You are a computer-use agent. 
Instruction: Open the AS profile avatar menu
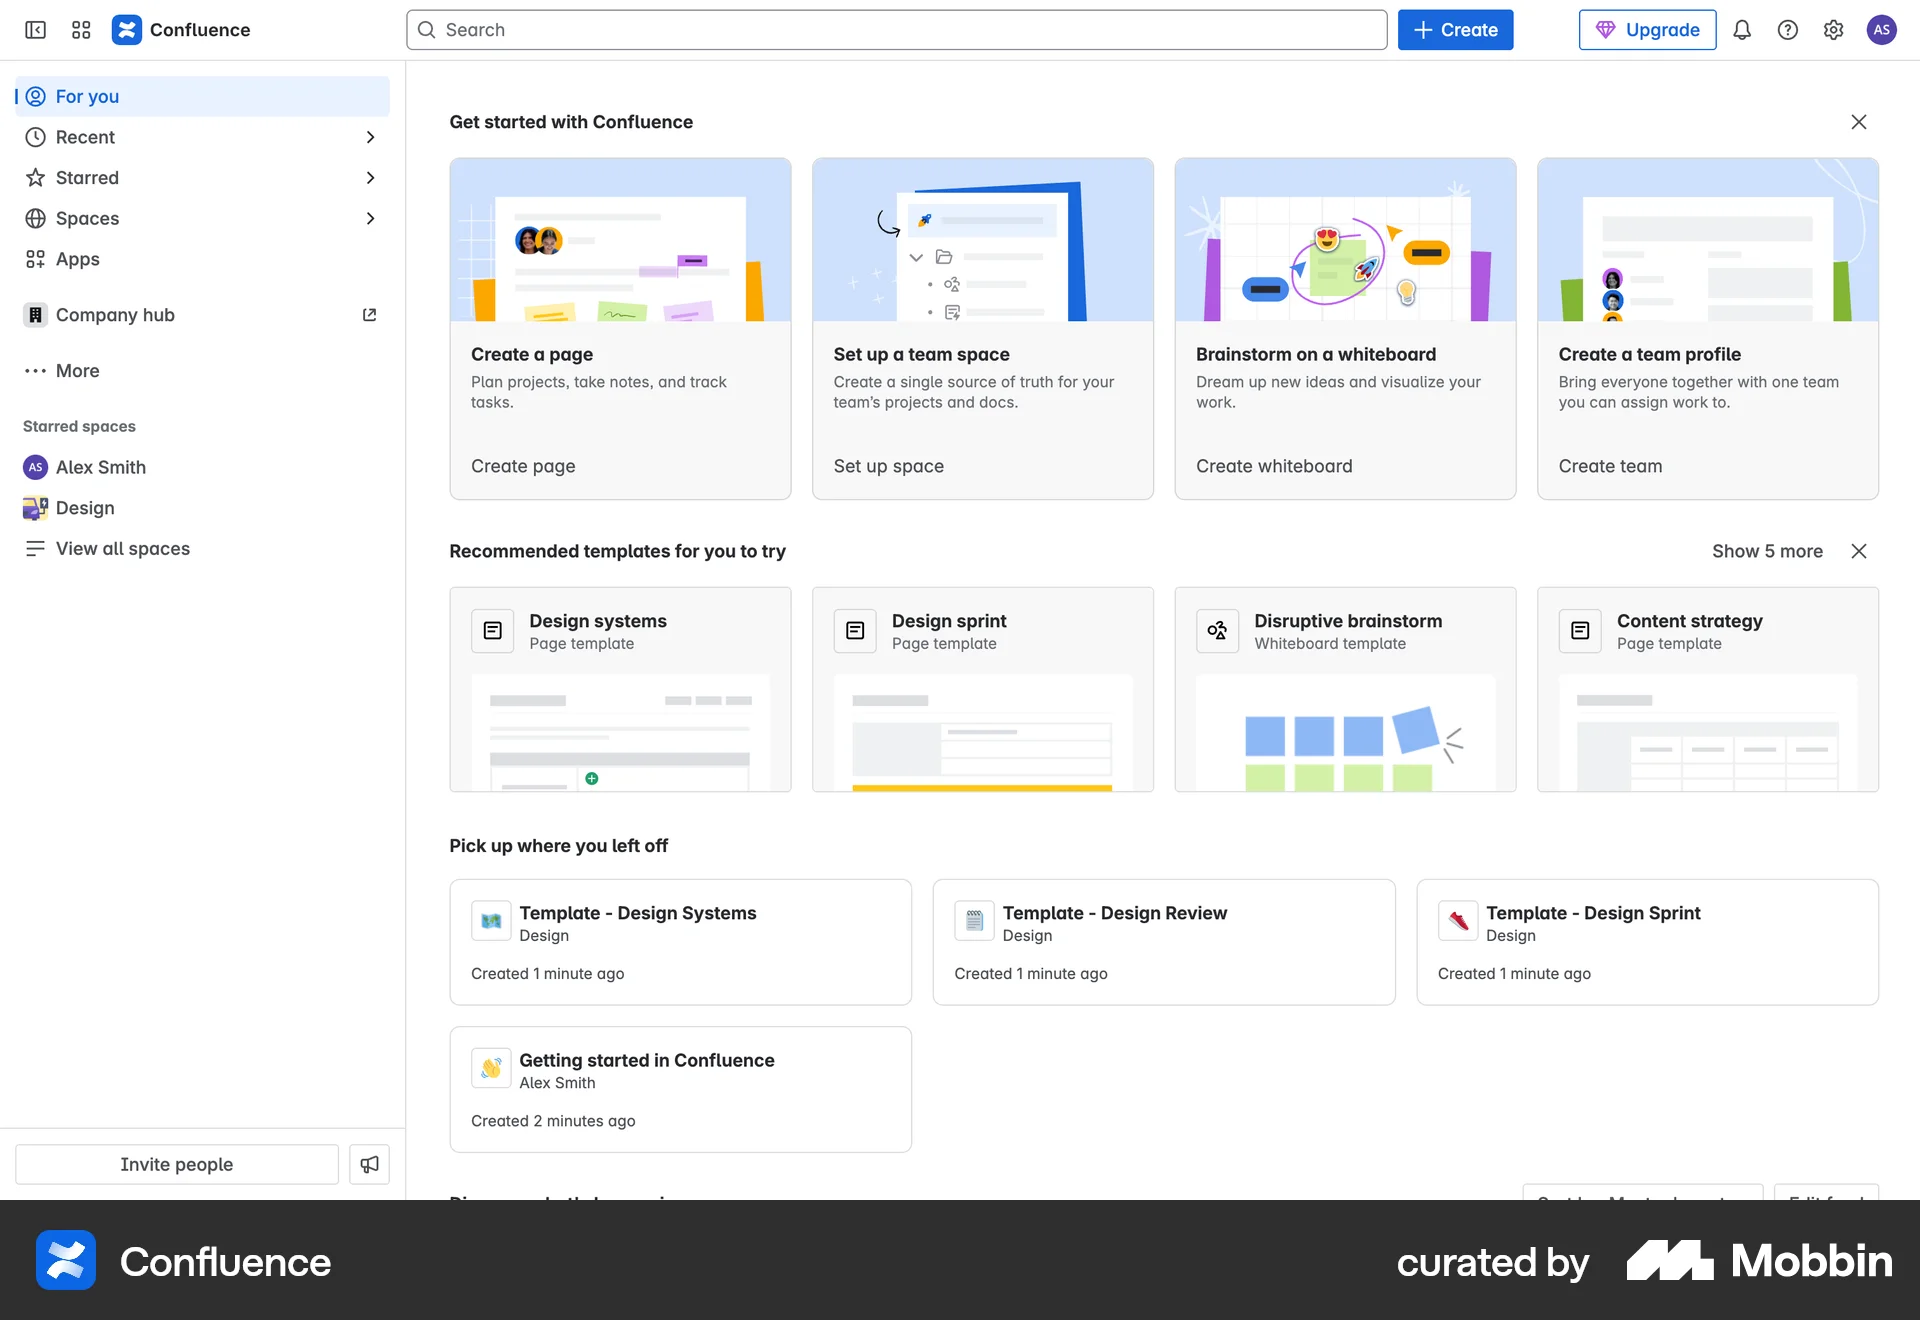pos(1881,30)
